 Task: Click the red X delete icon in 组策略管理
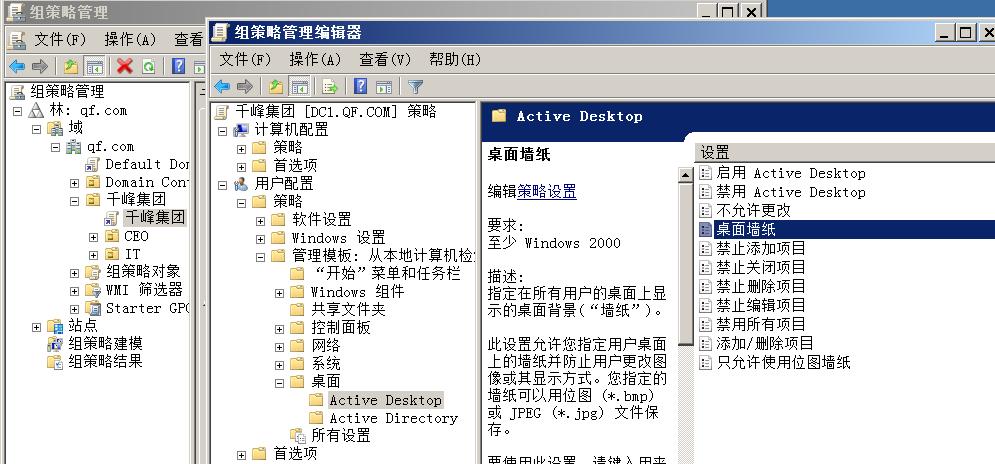[x=125, y=66]
